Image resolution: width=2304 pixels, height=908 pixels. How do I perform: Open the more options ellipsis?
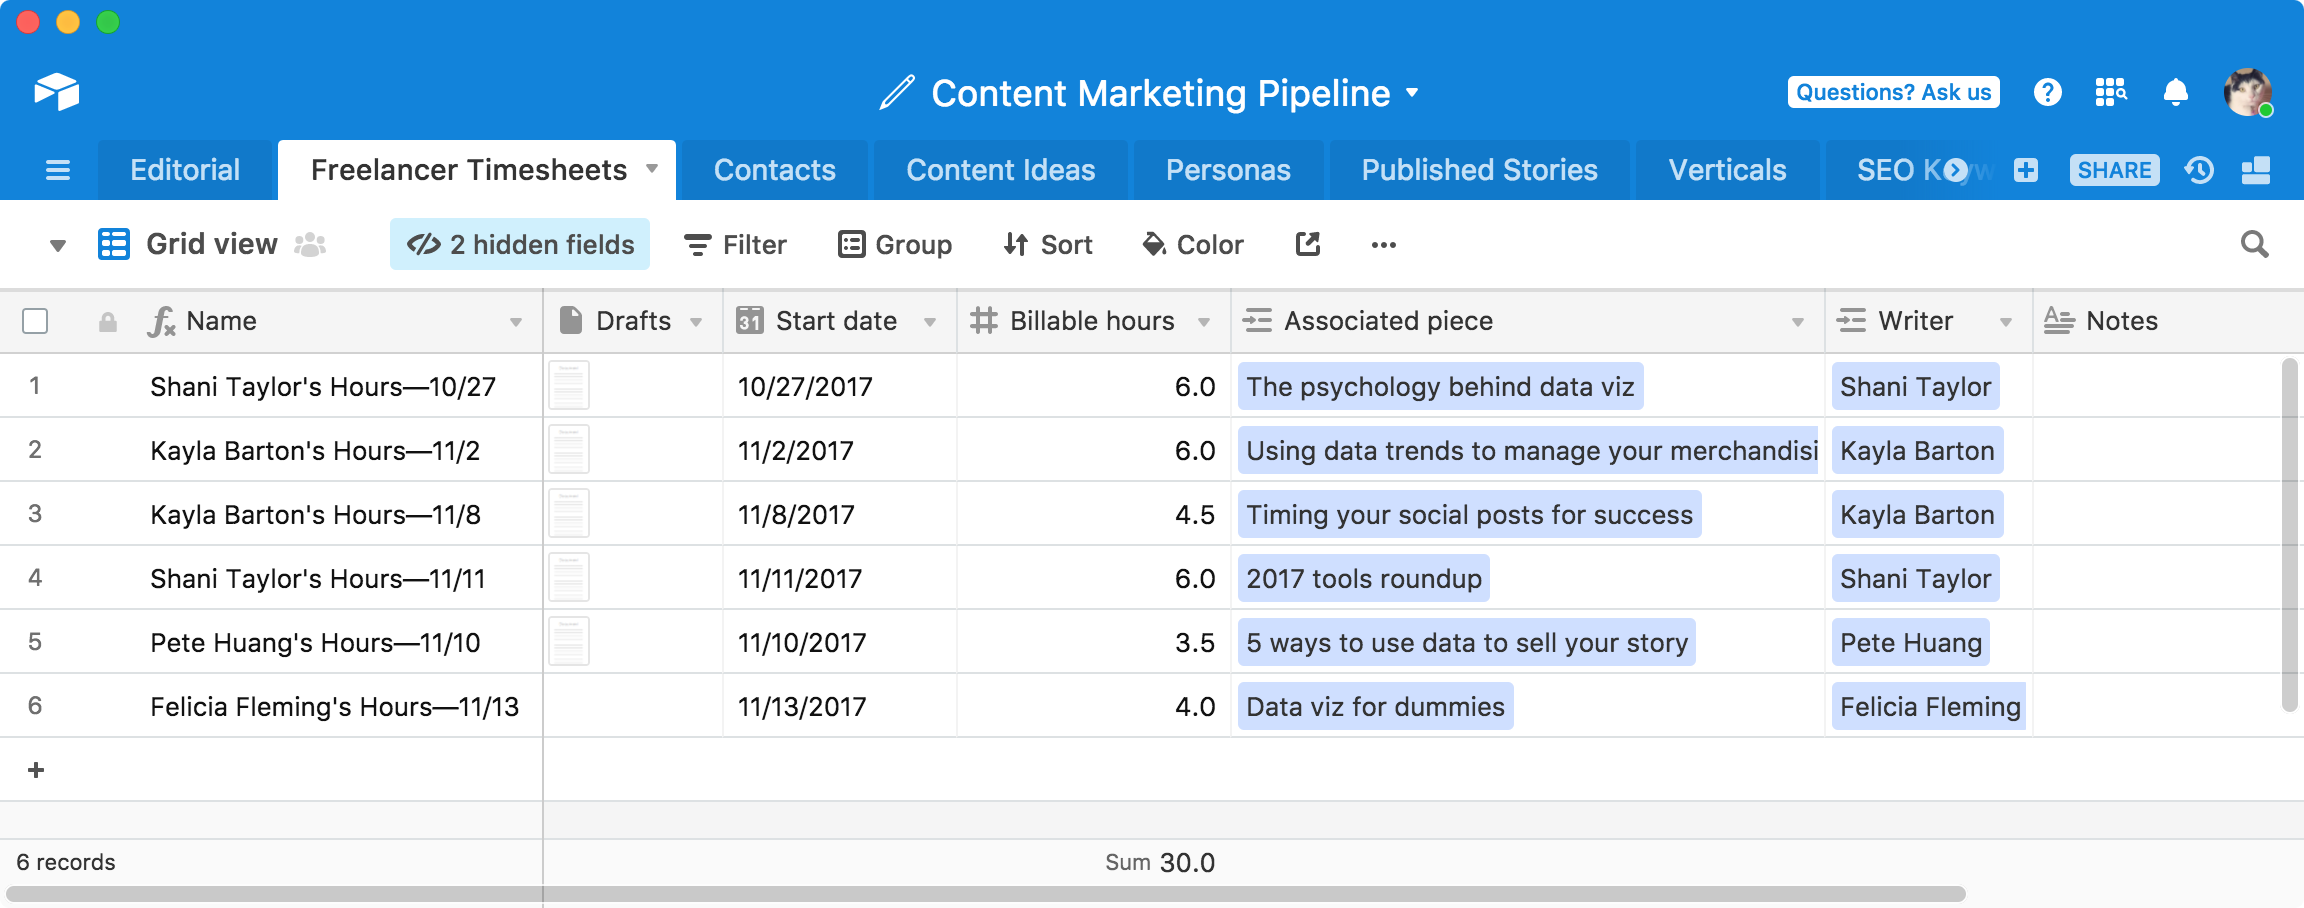pos(1384,245)
